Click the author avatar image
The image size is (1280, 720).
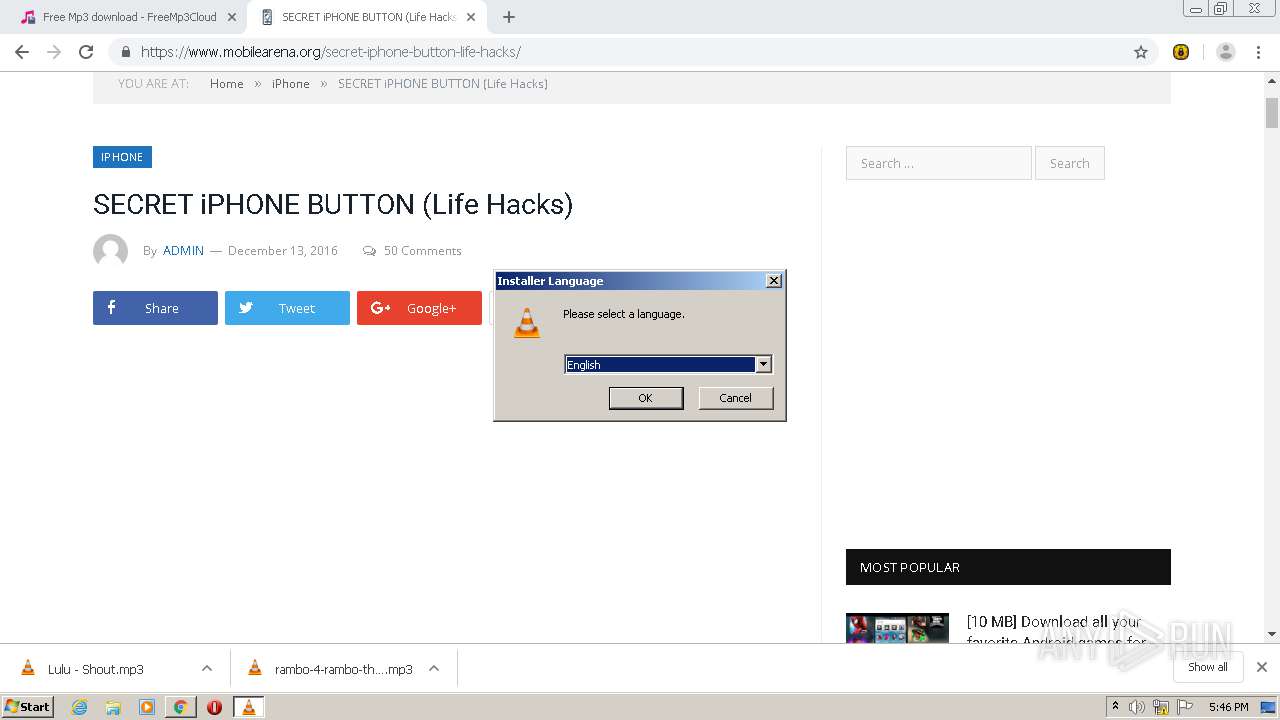pos(110,251)
